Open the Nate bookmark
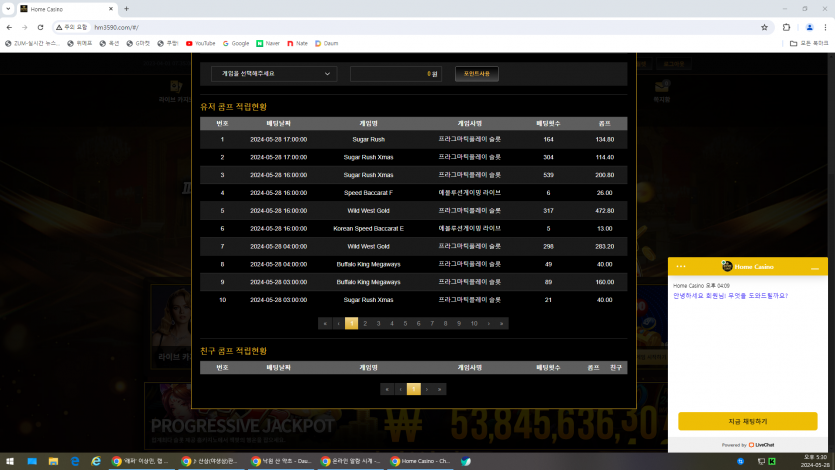 tap(297, 43)
